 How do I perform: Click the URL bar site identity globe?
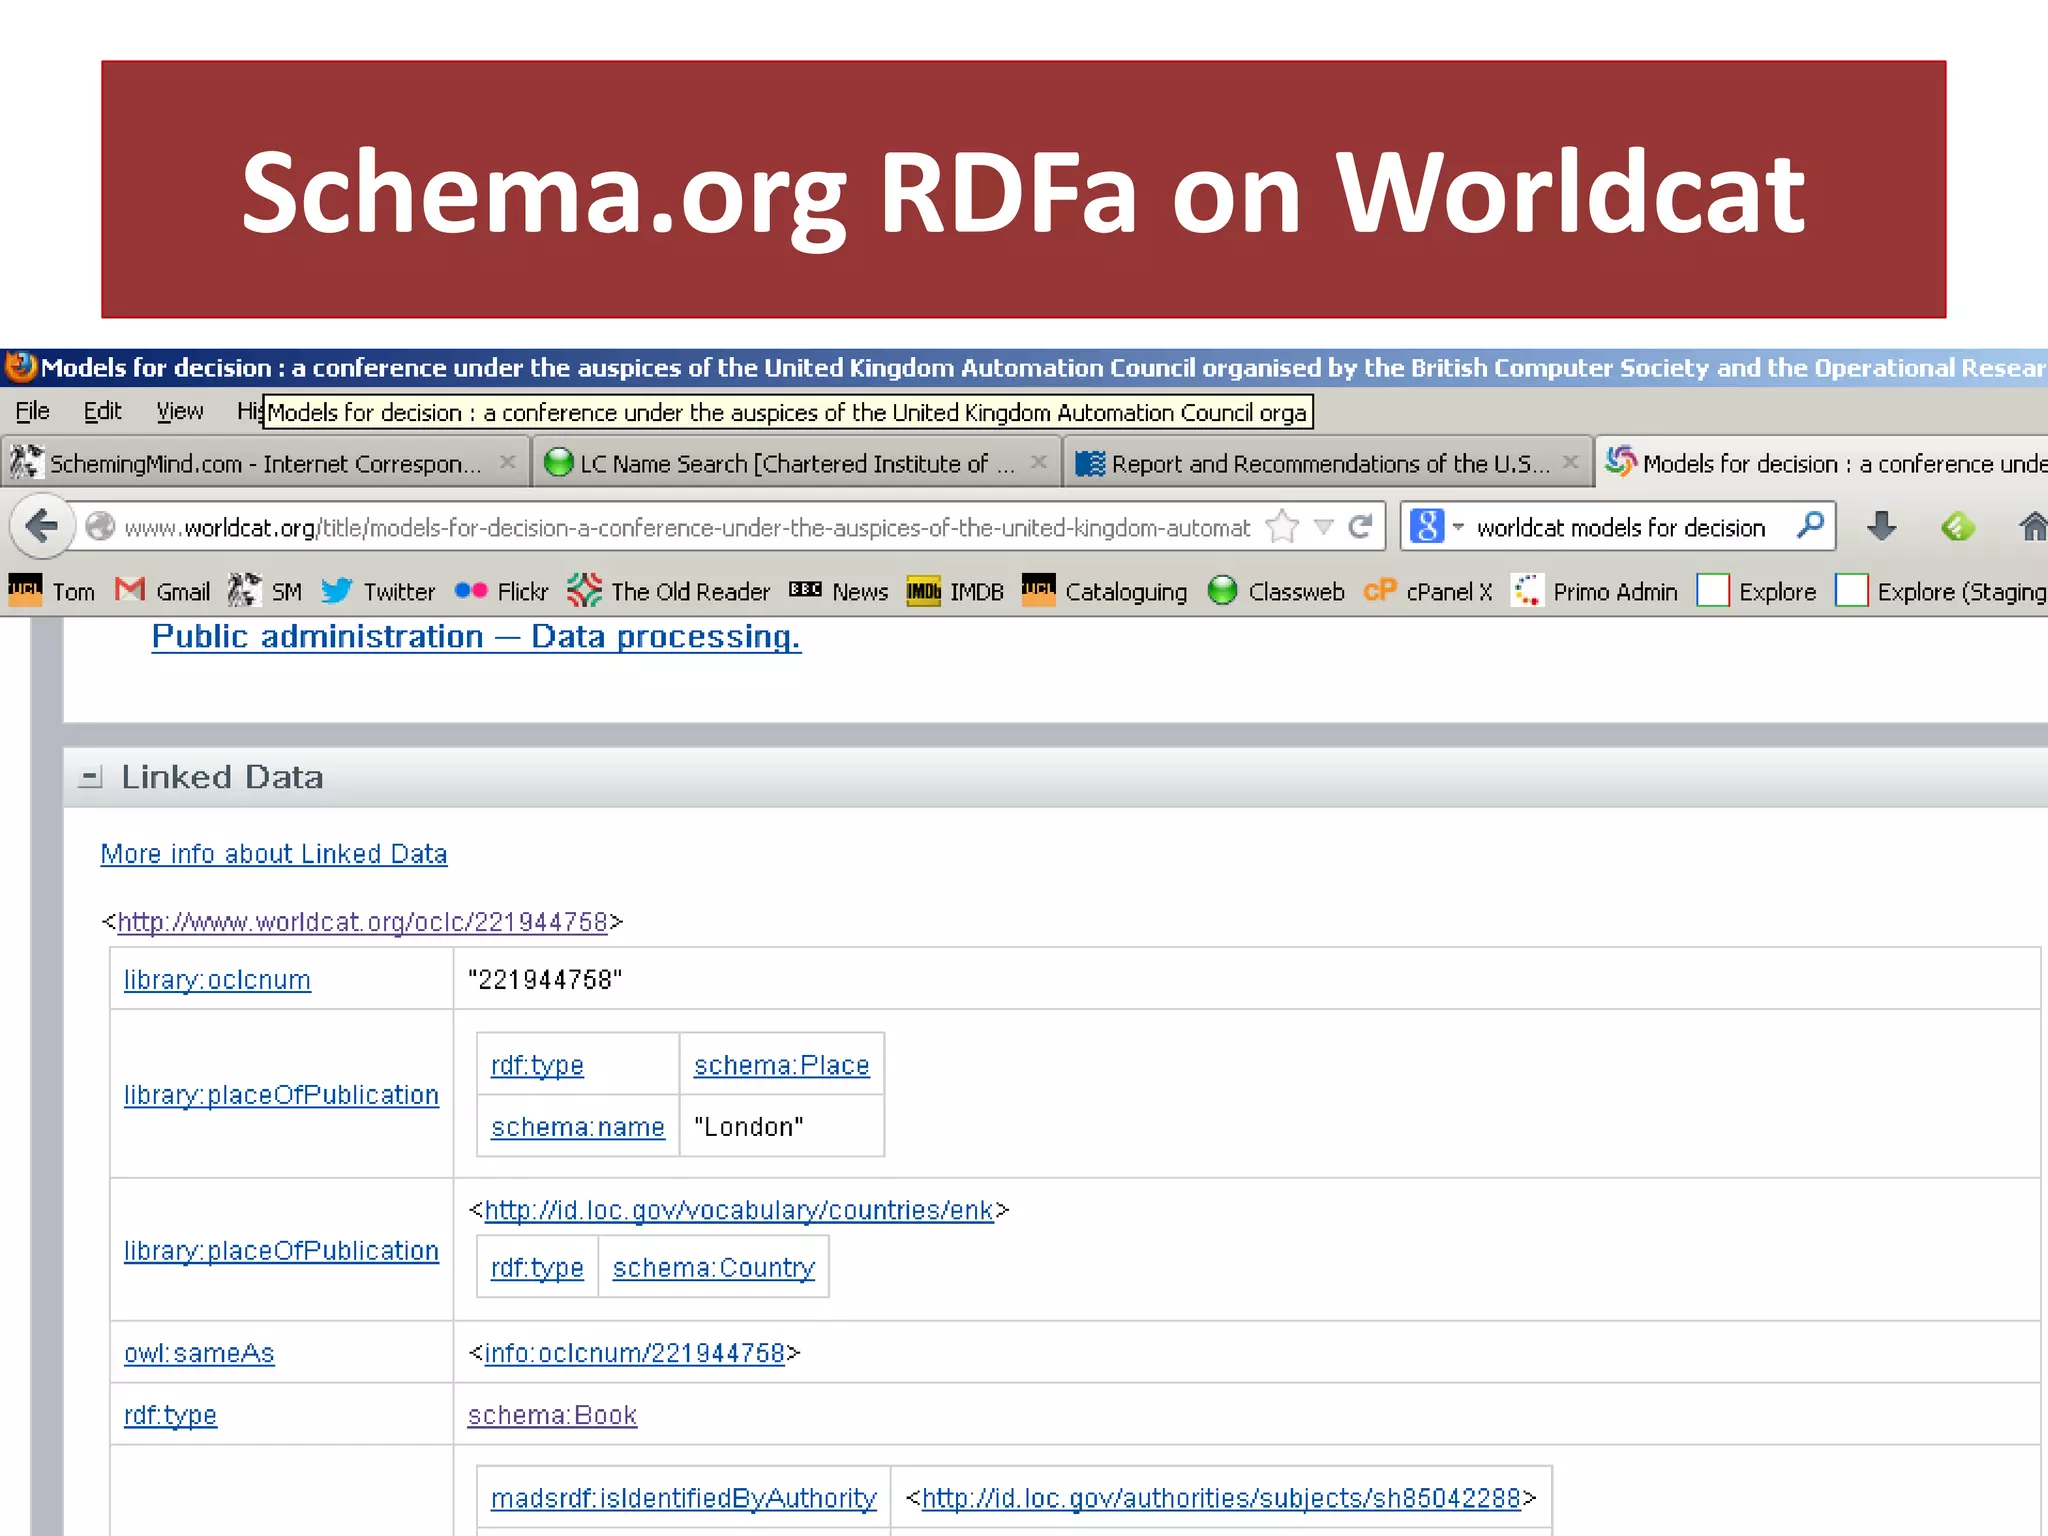[x=100, y=526]
